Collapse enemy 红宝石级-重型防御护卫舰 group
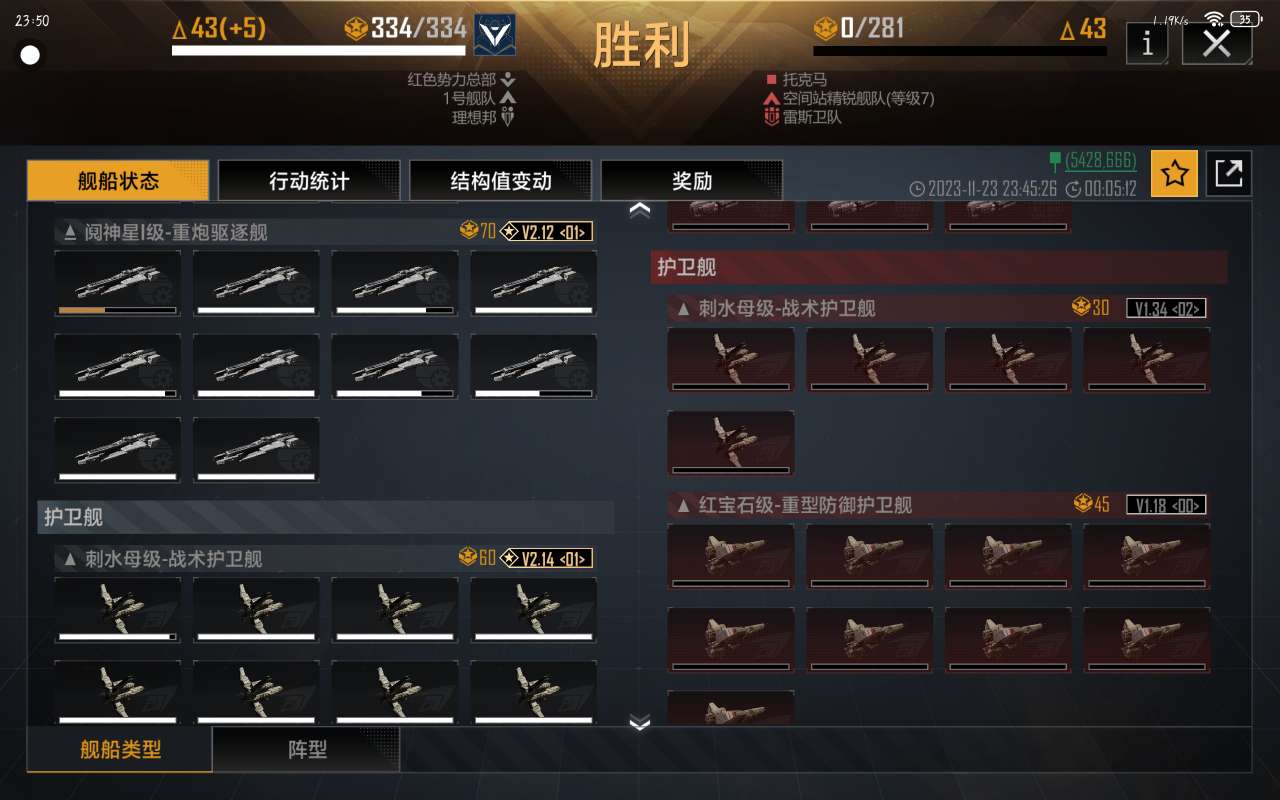This screenshot has width=1280, height=800. (x=684, y=506)
